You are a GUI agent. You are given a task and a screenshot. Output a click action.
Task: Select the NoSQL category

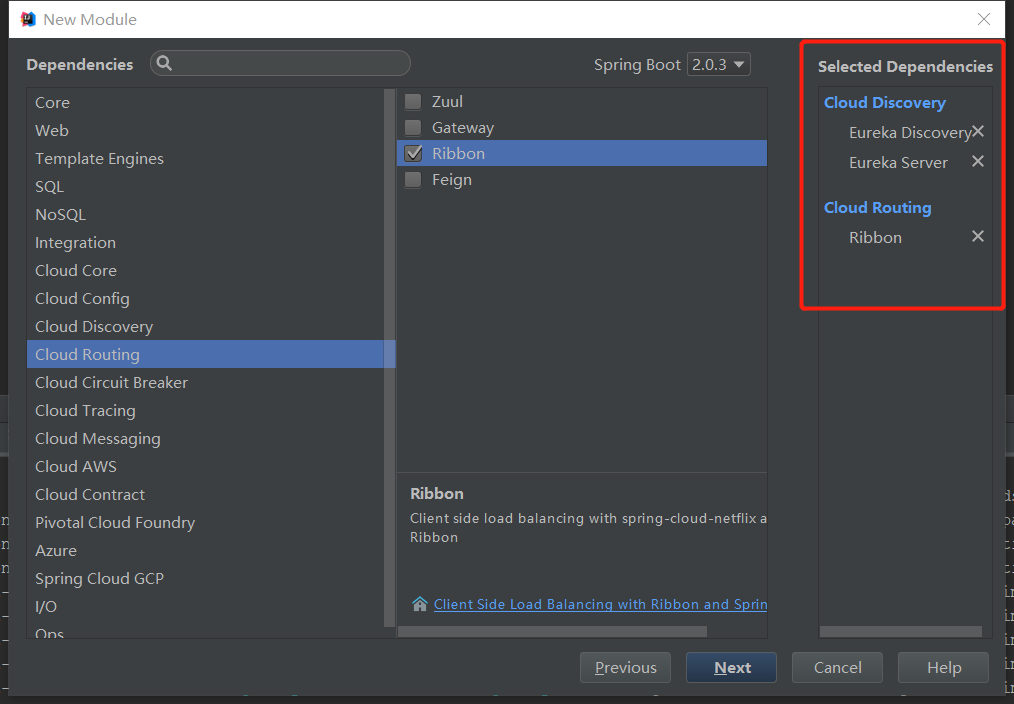pyautogui.click(x=206, y=215)
